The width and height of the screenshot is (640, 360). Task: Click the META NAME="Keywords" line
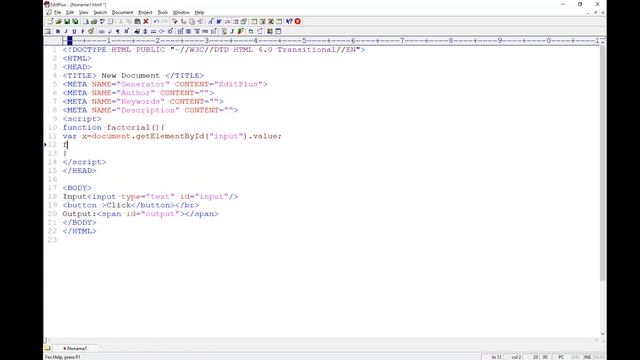click(x=143, y=101)
